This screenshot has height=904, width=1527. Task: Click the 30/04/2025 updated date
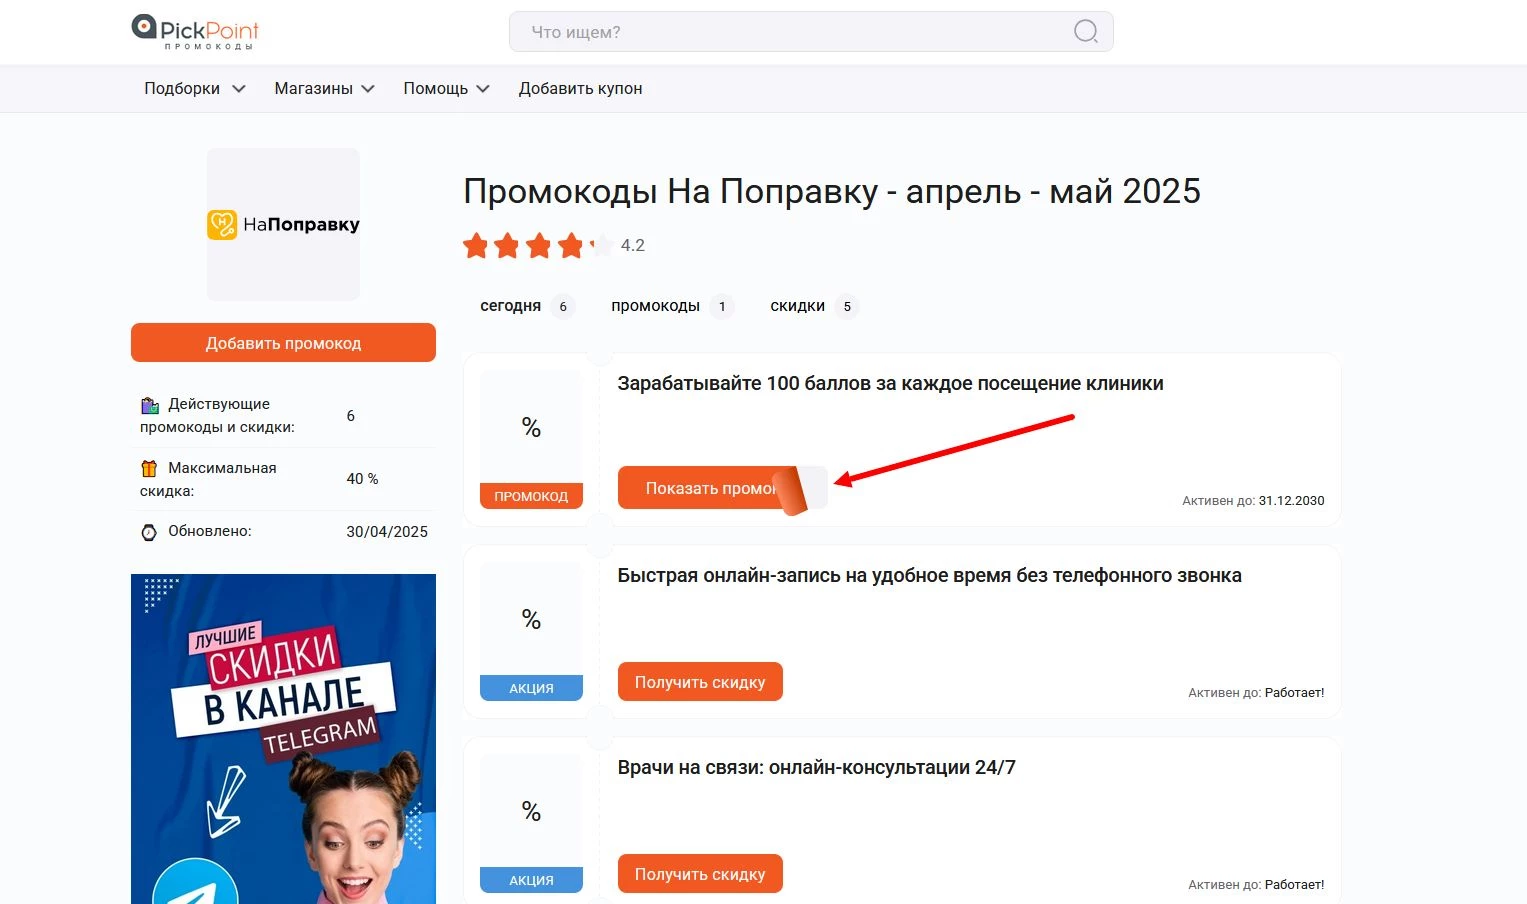click(387, 532)
